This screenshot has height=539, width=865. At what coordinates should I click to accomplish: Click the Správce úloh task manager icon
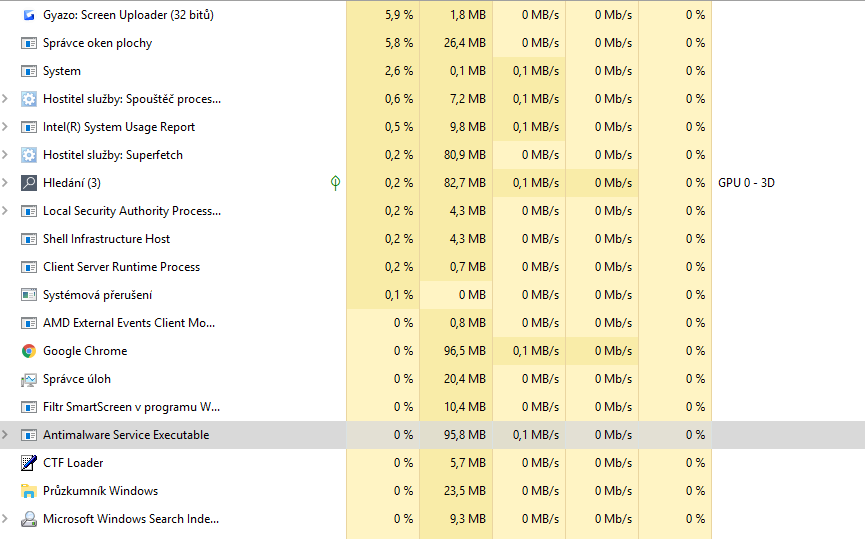(29, 380)
